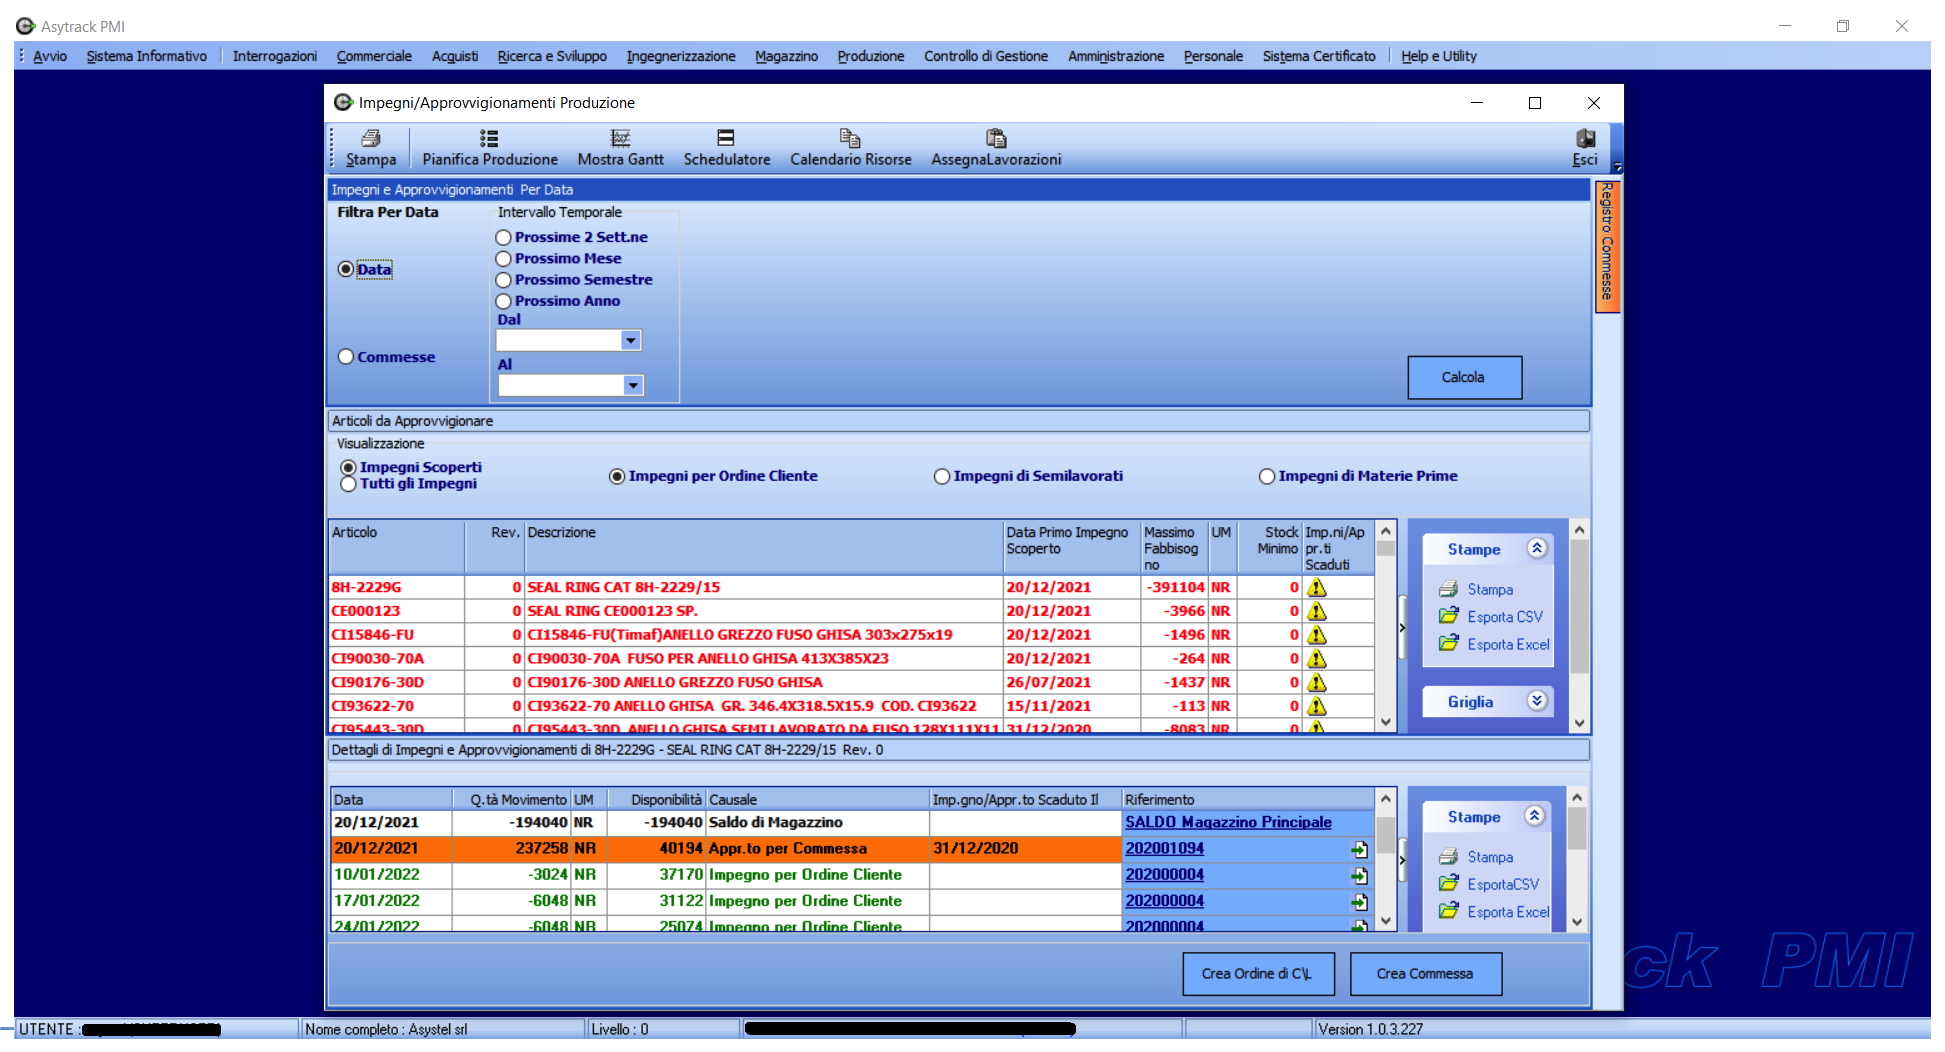Collapse the lower Stampe panel
The height and width of the screenshot is (1052, 1945).
1535,816
